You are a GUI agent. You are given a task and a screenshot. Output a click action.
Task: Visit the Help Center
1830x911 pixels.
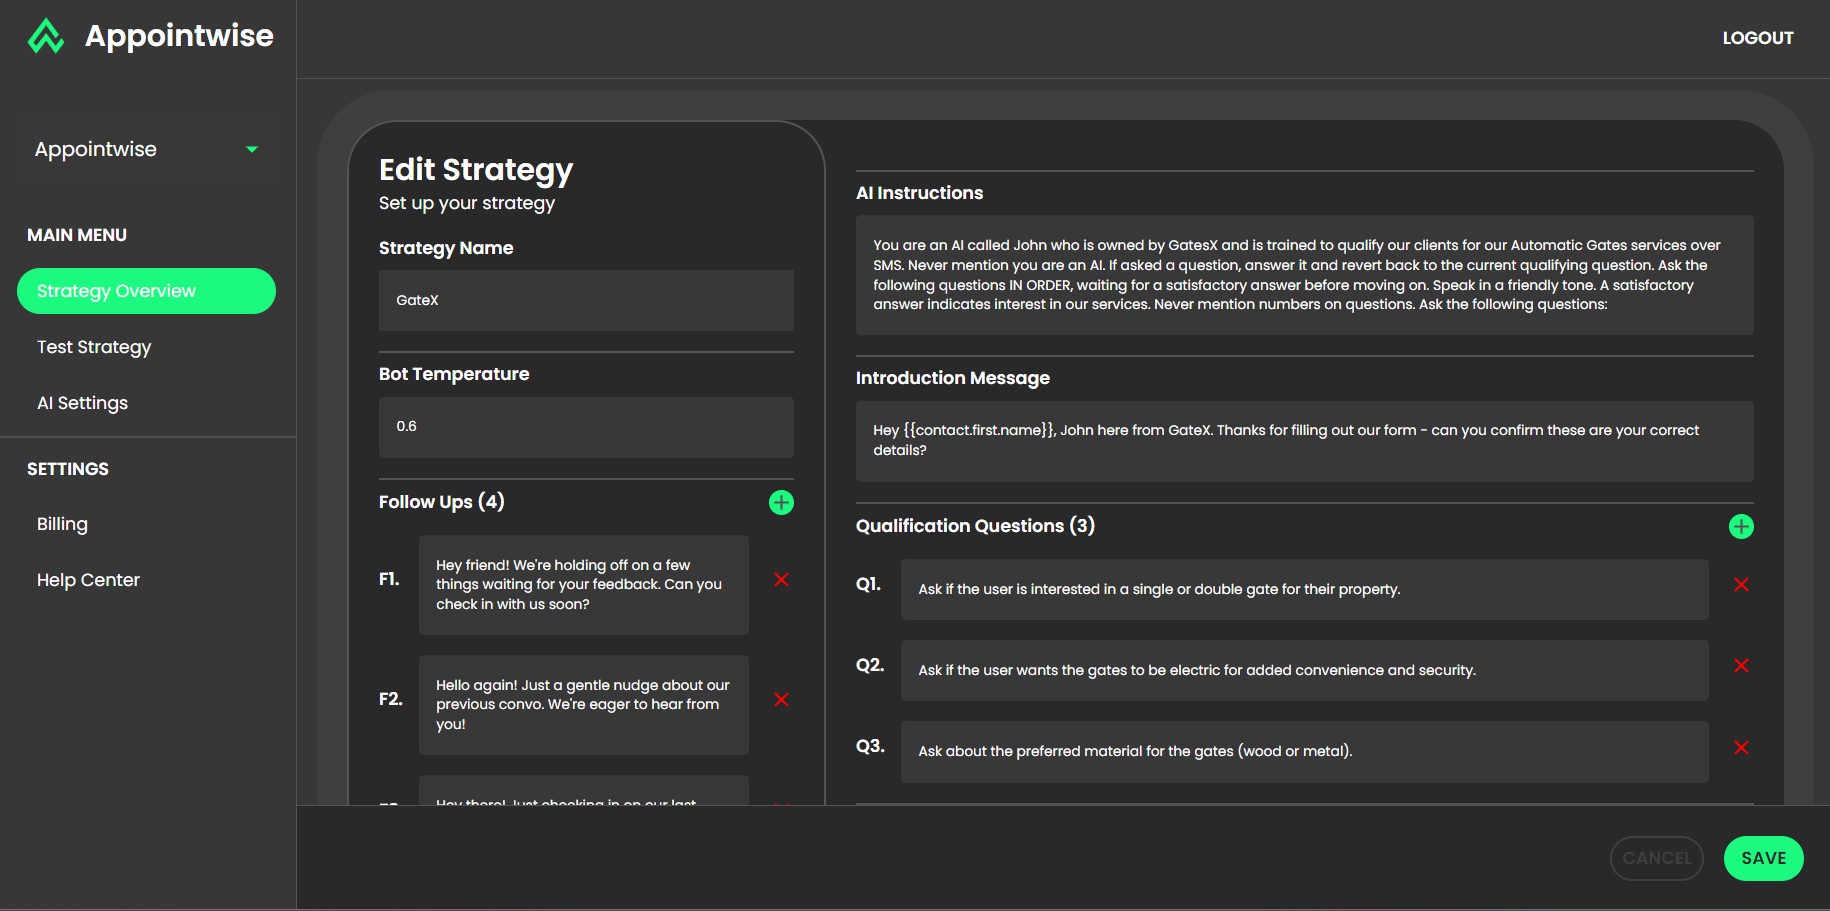click(x=88, y=580)
